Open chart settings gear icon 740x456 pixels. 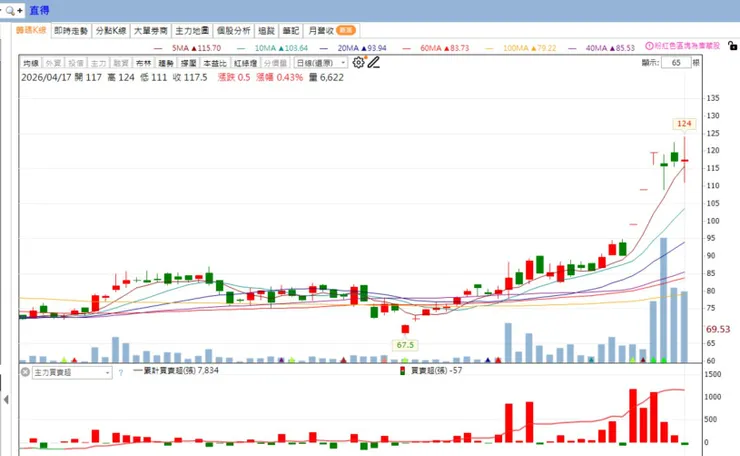(358, 62)
